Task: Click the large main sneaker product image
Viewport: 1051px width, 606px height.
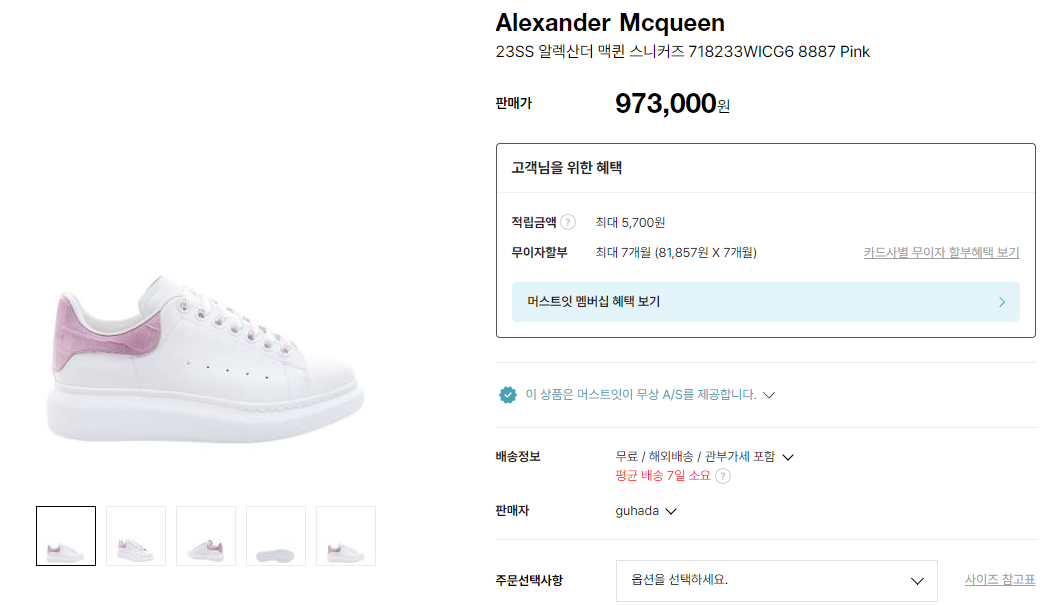Action: coord(205,360)
